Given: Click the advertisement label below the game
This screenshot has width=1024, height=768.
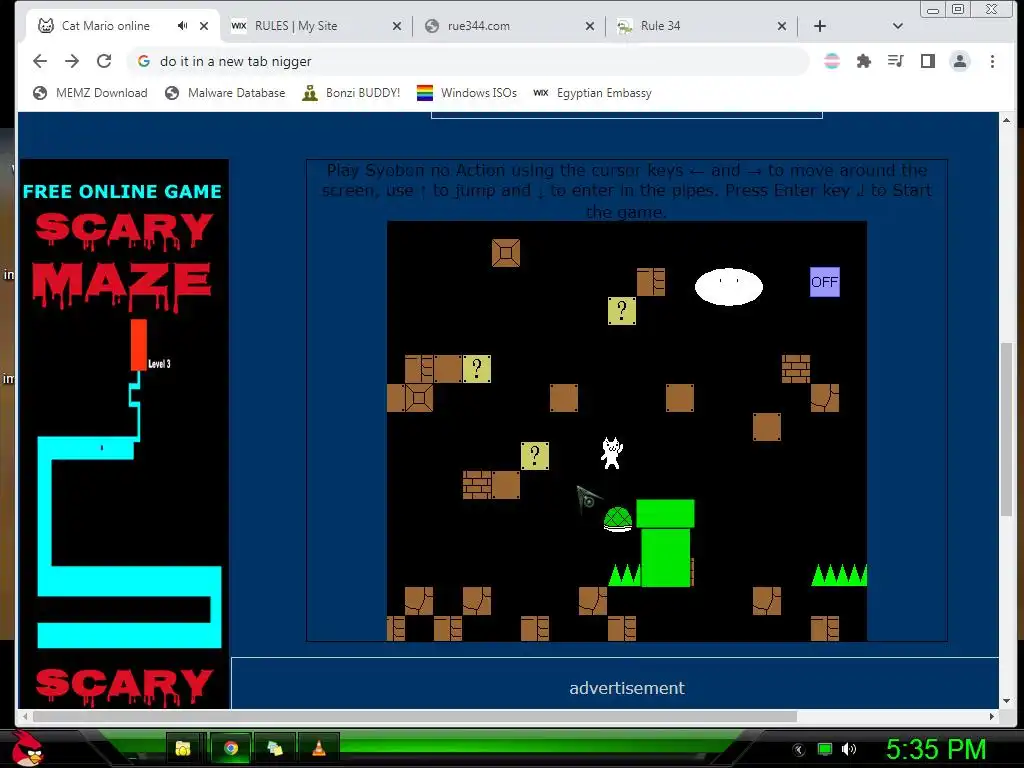Looking at the screenshot, I should click(x=627, y=688).
